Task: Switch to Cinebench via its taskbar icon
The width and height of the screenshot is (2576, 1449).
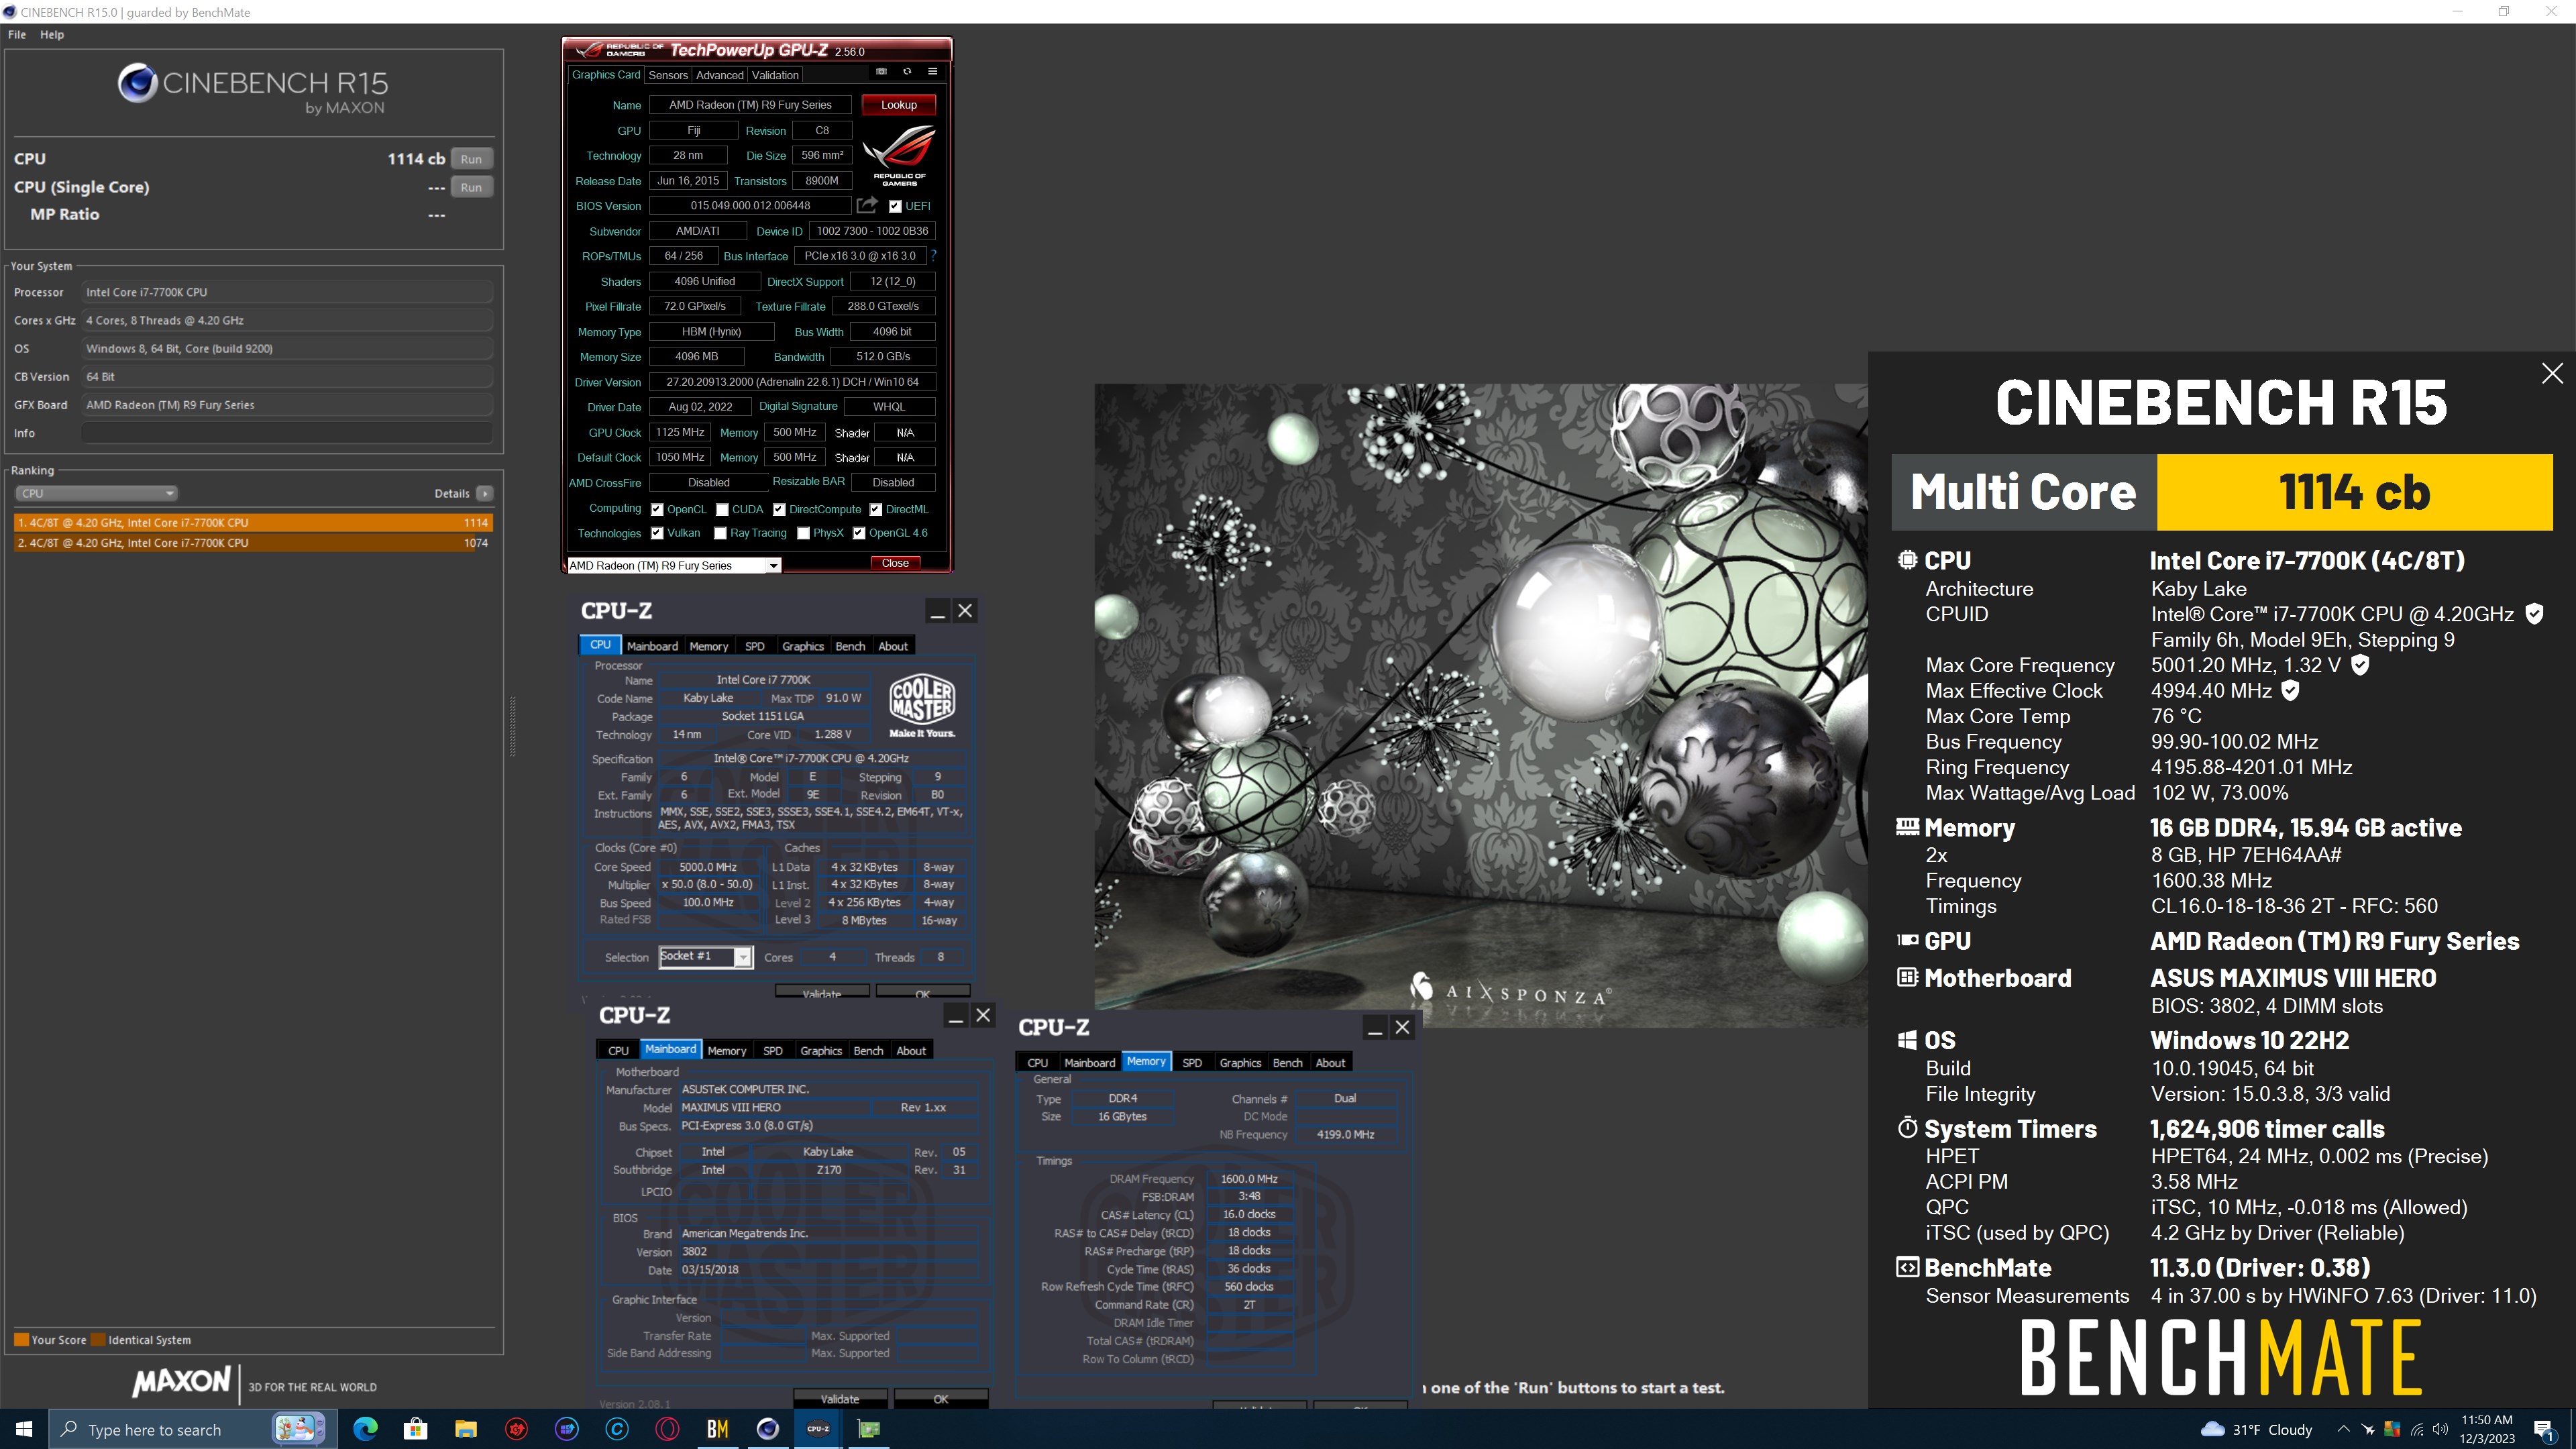Action: [768, 1429]
